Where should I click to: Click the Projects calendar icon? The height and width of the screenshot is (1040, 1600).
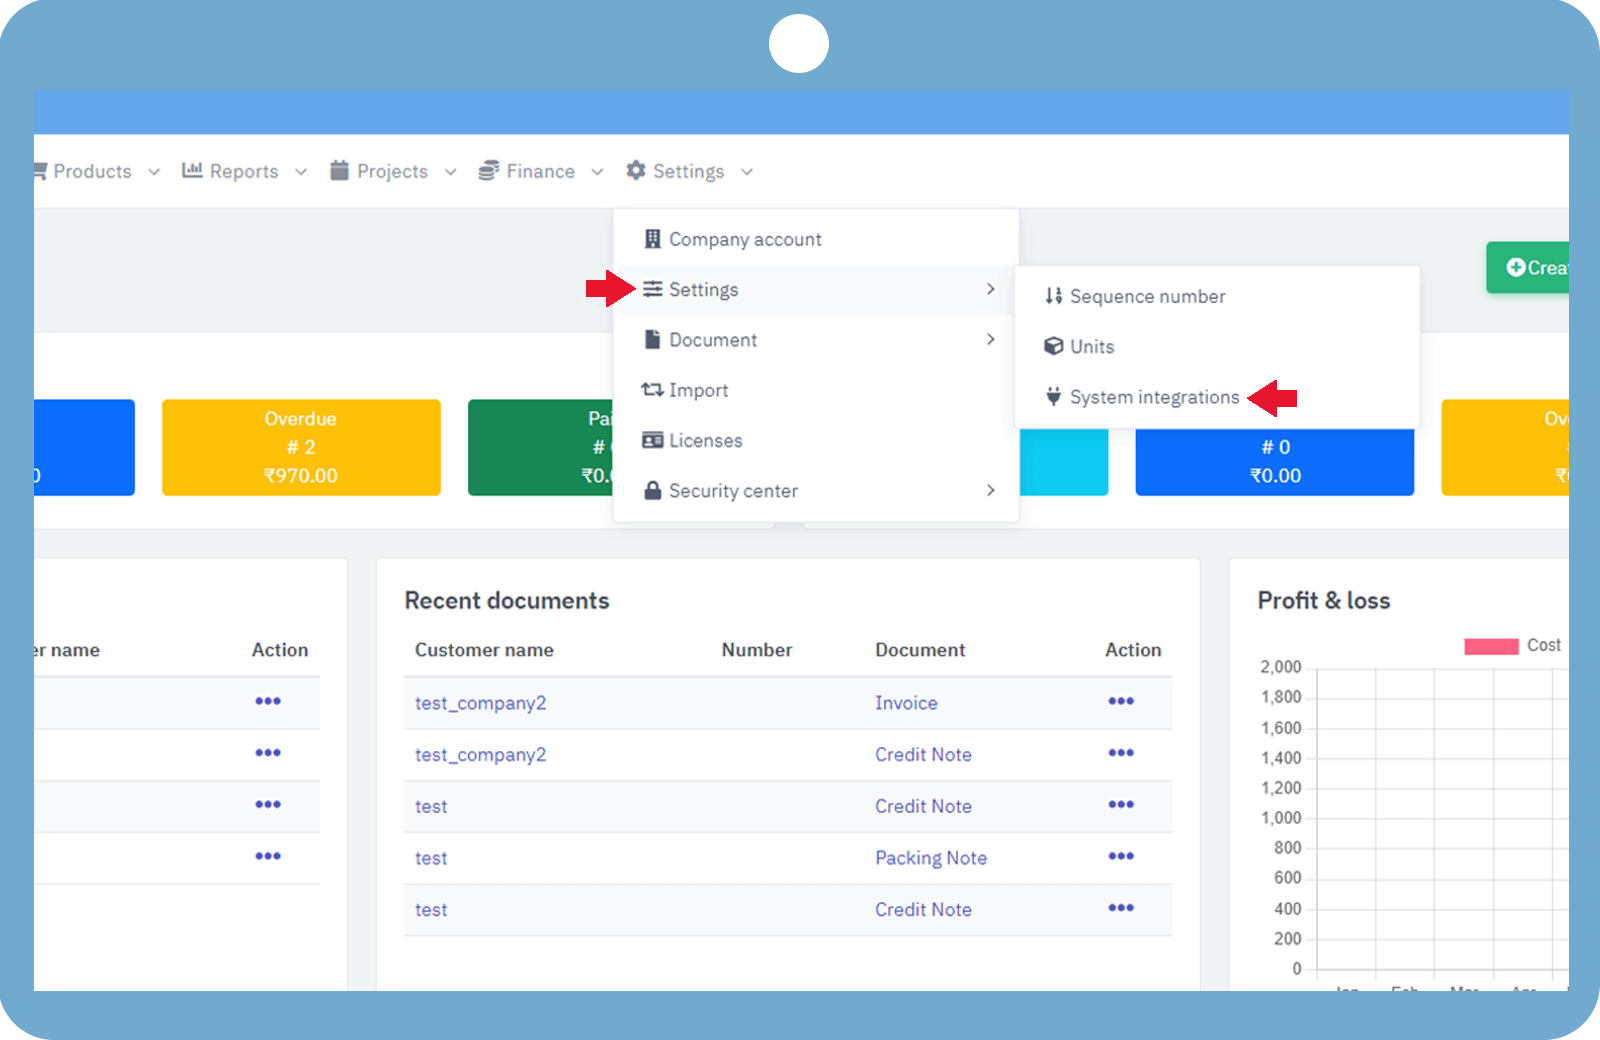pyautogui.click(x=339, y=171)
